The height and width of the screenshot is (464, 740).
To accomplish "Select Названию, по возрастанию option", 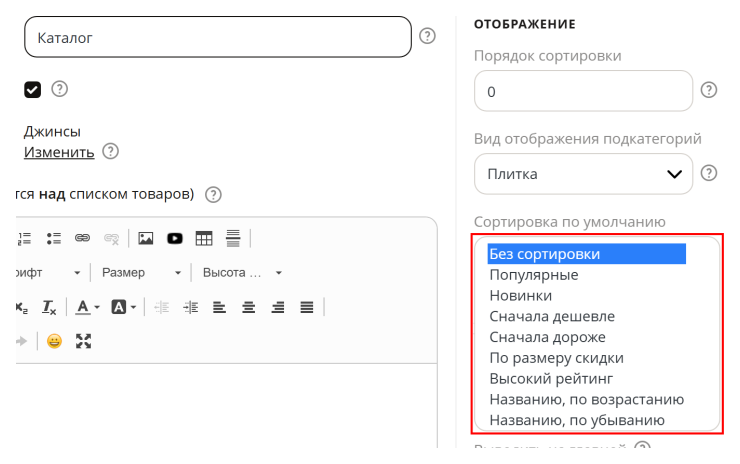I will pyautogui.click(x=587, y=399).
